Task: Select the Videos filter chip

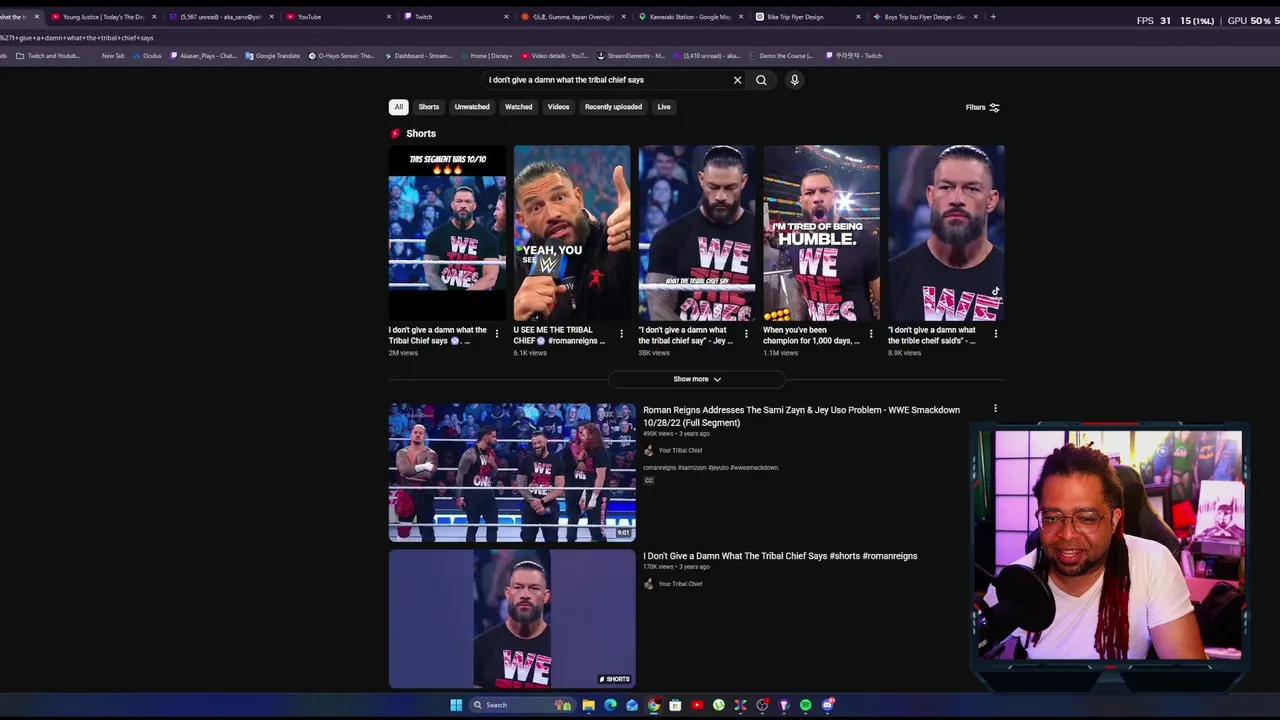Action: [x=558, y=107]
